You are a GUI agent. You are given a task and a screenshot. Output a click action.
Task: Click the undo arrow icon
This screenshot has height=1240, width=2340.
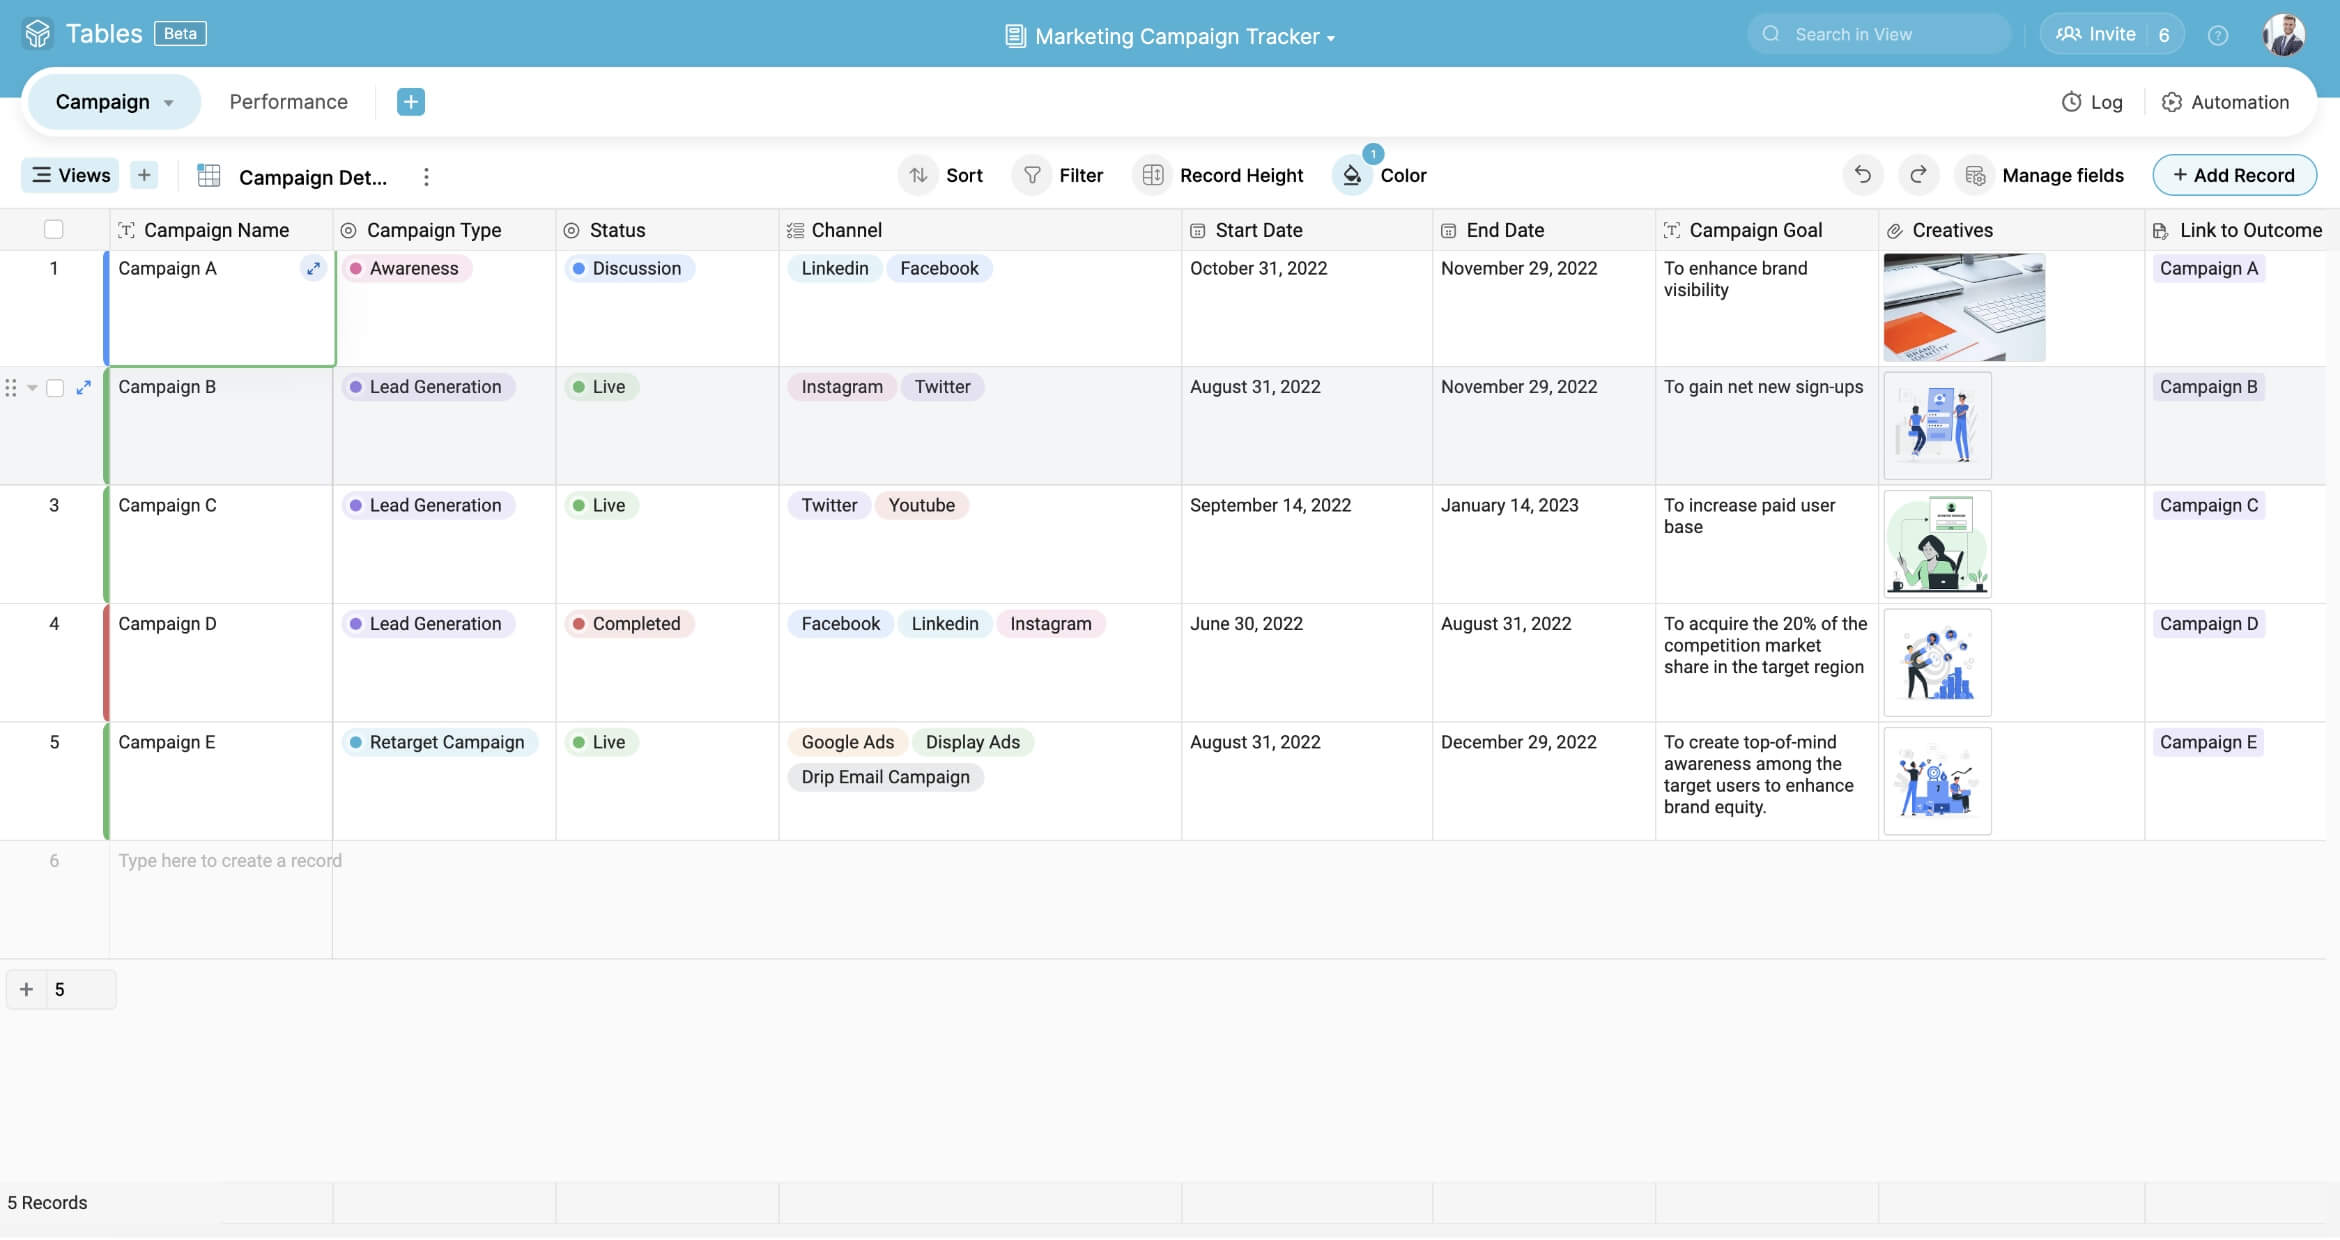(x=1862, y=175)
